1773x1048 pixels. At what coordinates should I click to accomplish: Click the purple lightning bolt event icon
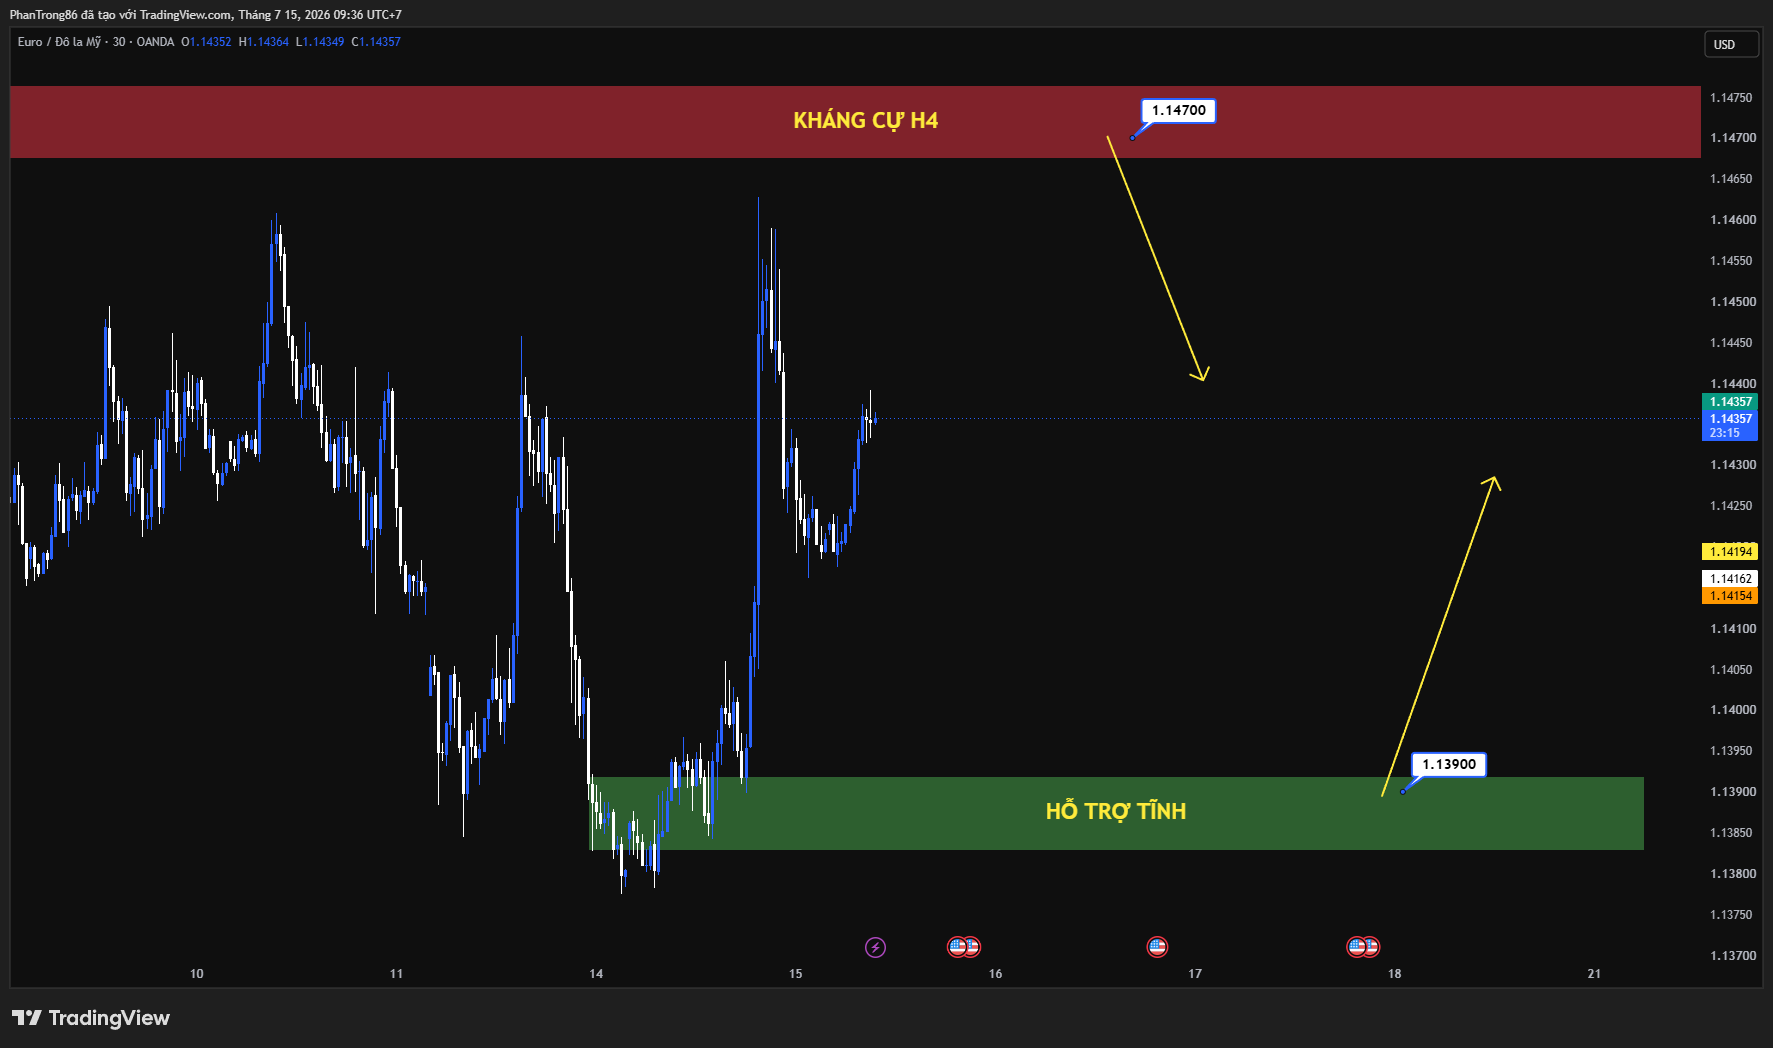tap(875, 947)
